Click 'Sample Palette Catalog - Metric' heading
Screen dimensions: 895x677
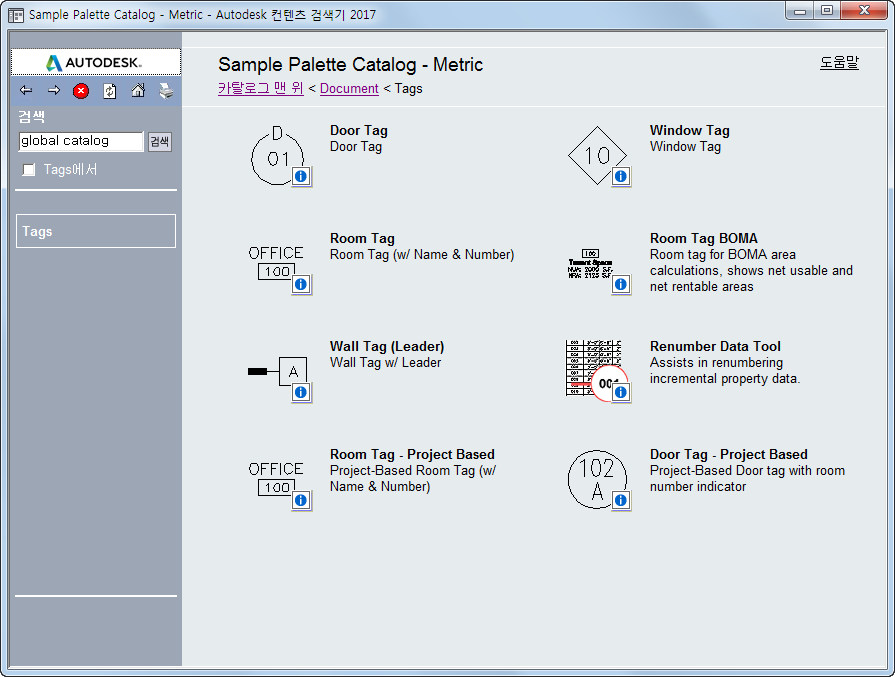click(x=350, y=65)
